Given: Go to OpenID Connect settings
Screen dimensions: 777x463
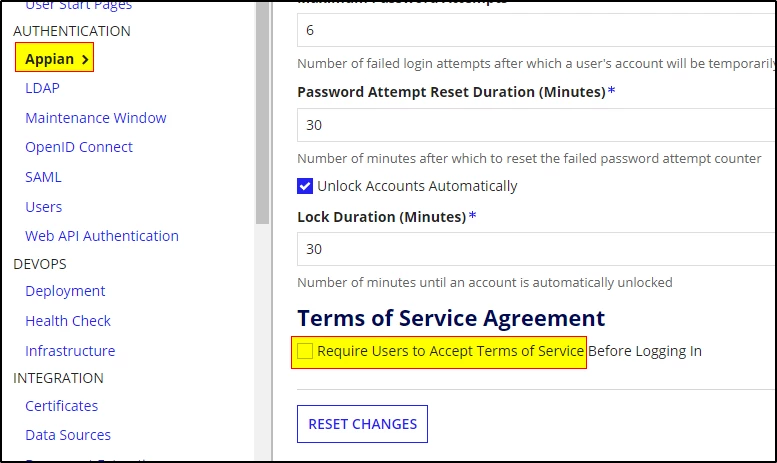Looking at the screenshot, I should point(79,147).
